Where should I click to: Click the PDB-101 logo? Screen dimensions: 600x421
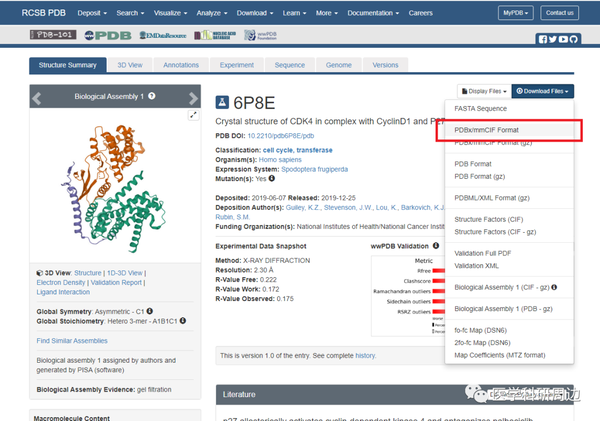tap(53, 35)
